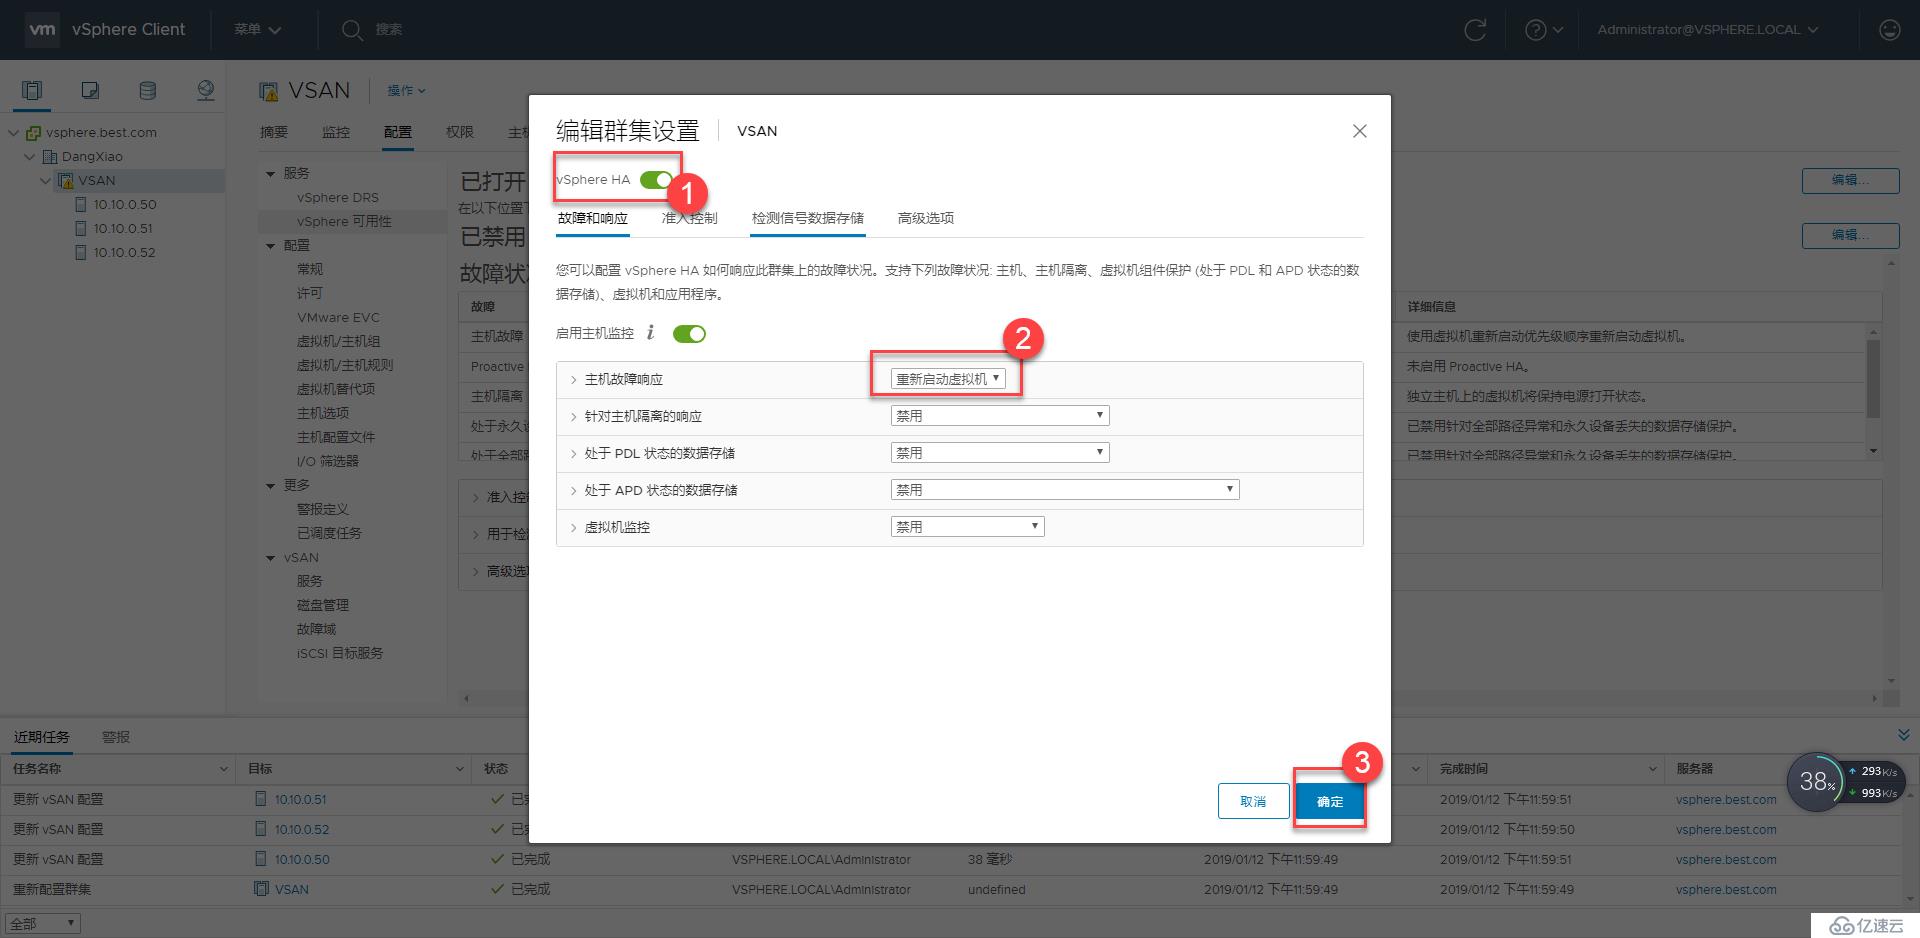1920x938 pixels.
Task: Click the DangXiao datacenter icon
Action: 50,156
